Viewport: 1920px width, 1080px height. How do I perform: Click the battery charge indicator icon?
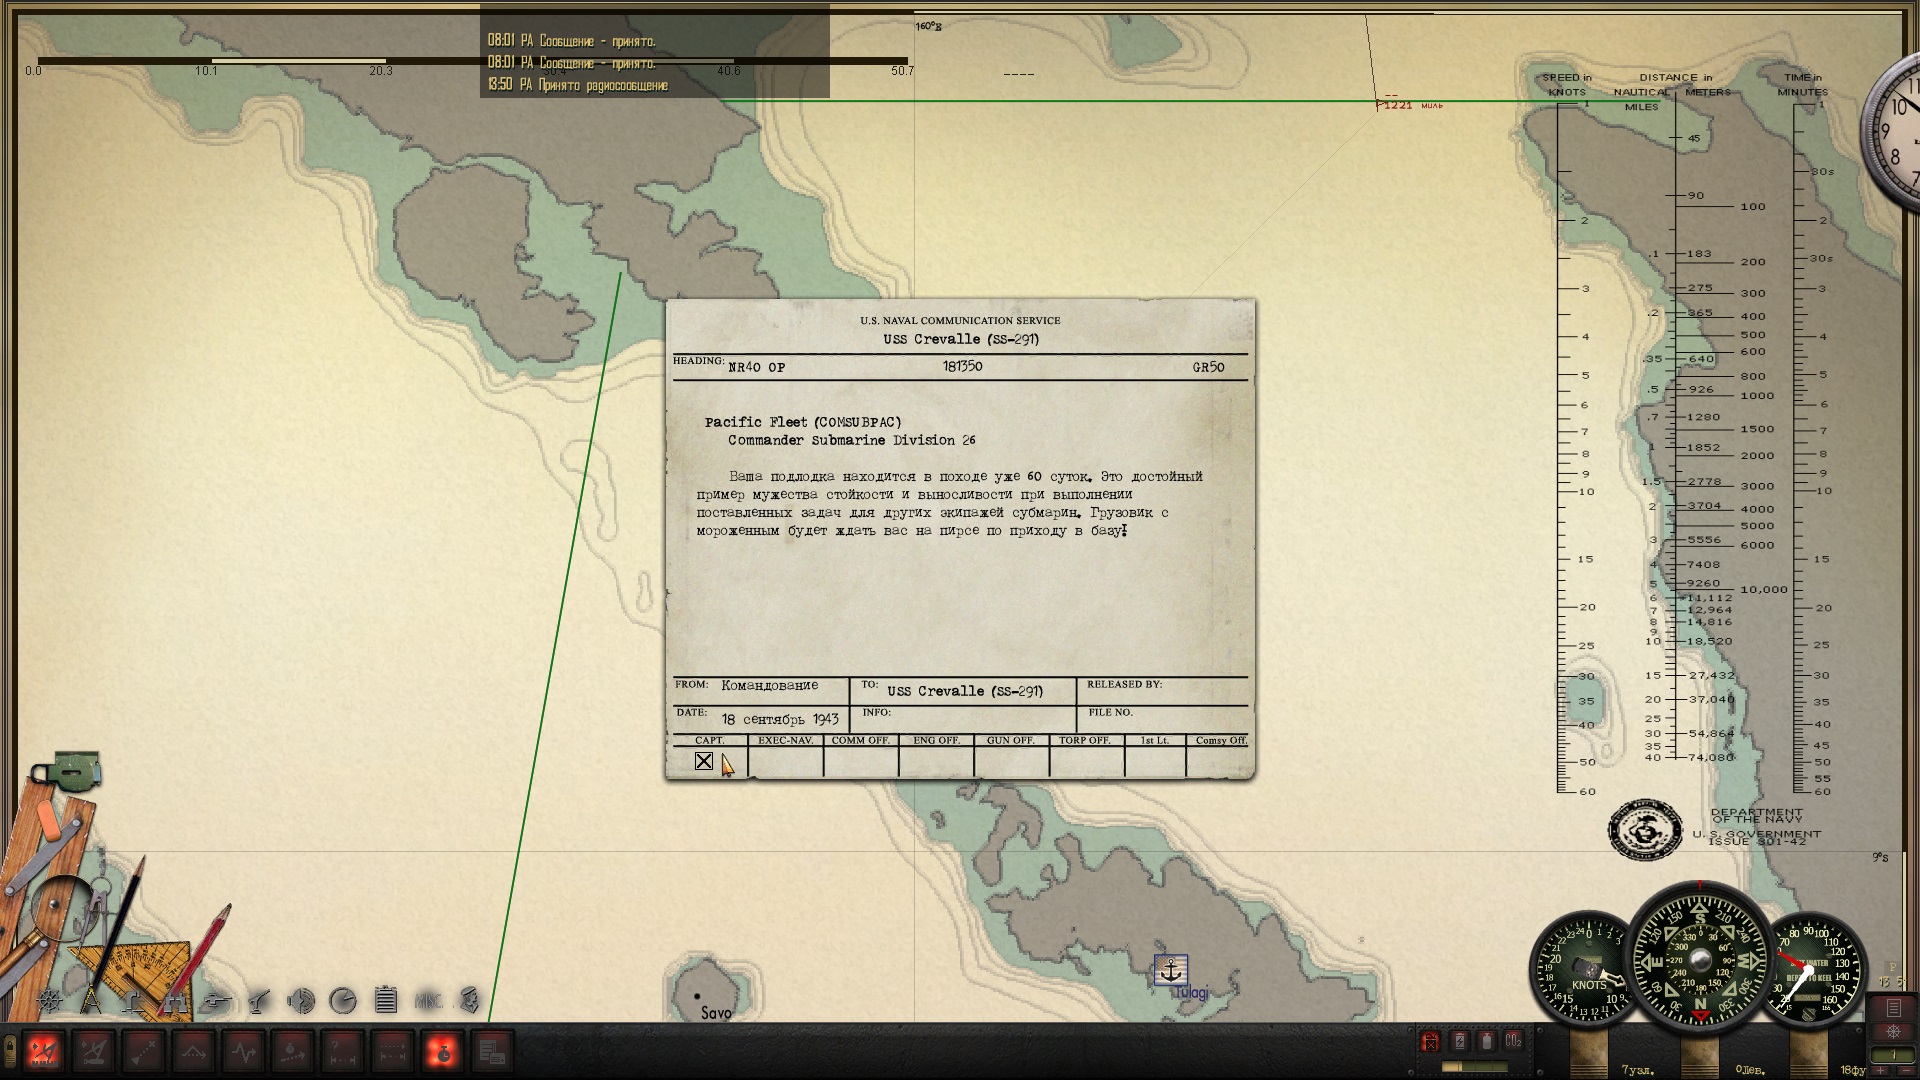coord(1459,1042)
